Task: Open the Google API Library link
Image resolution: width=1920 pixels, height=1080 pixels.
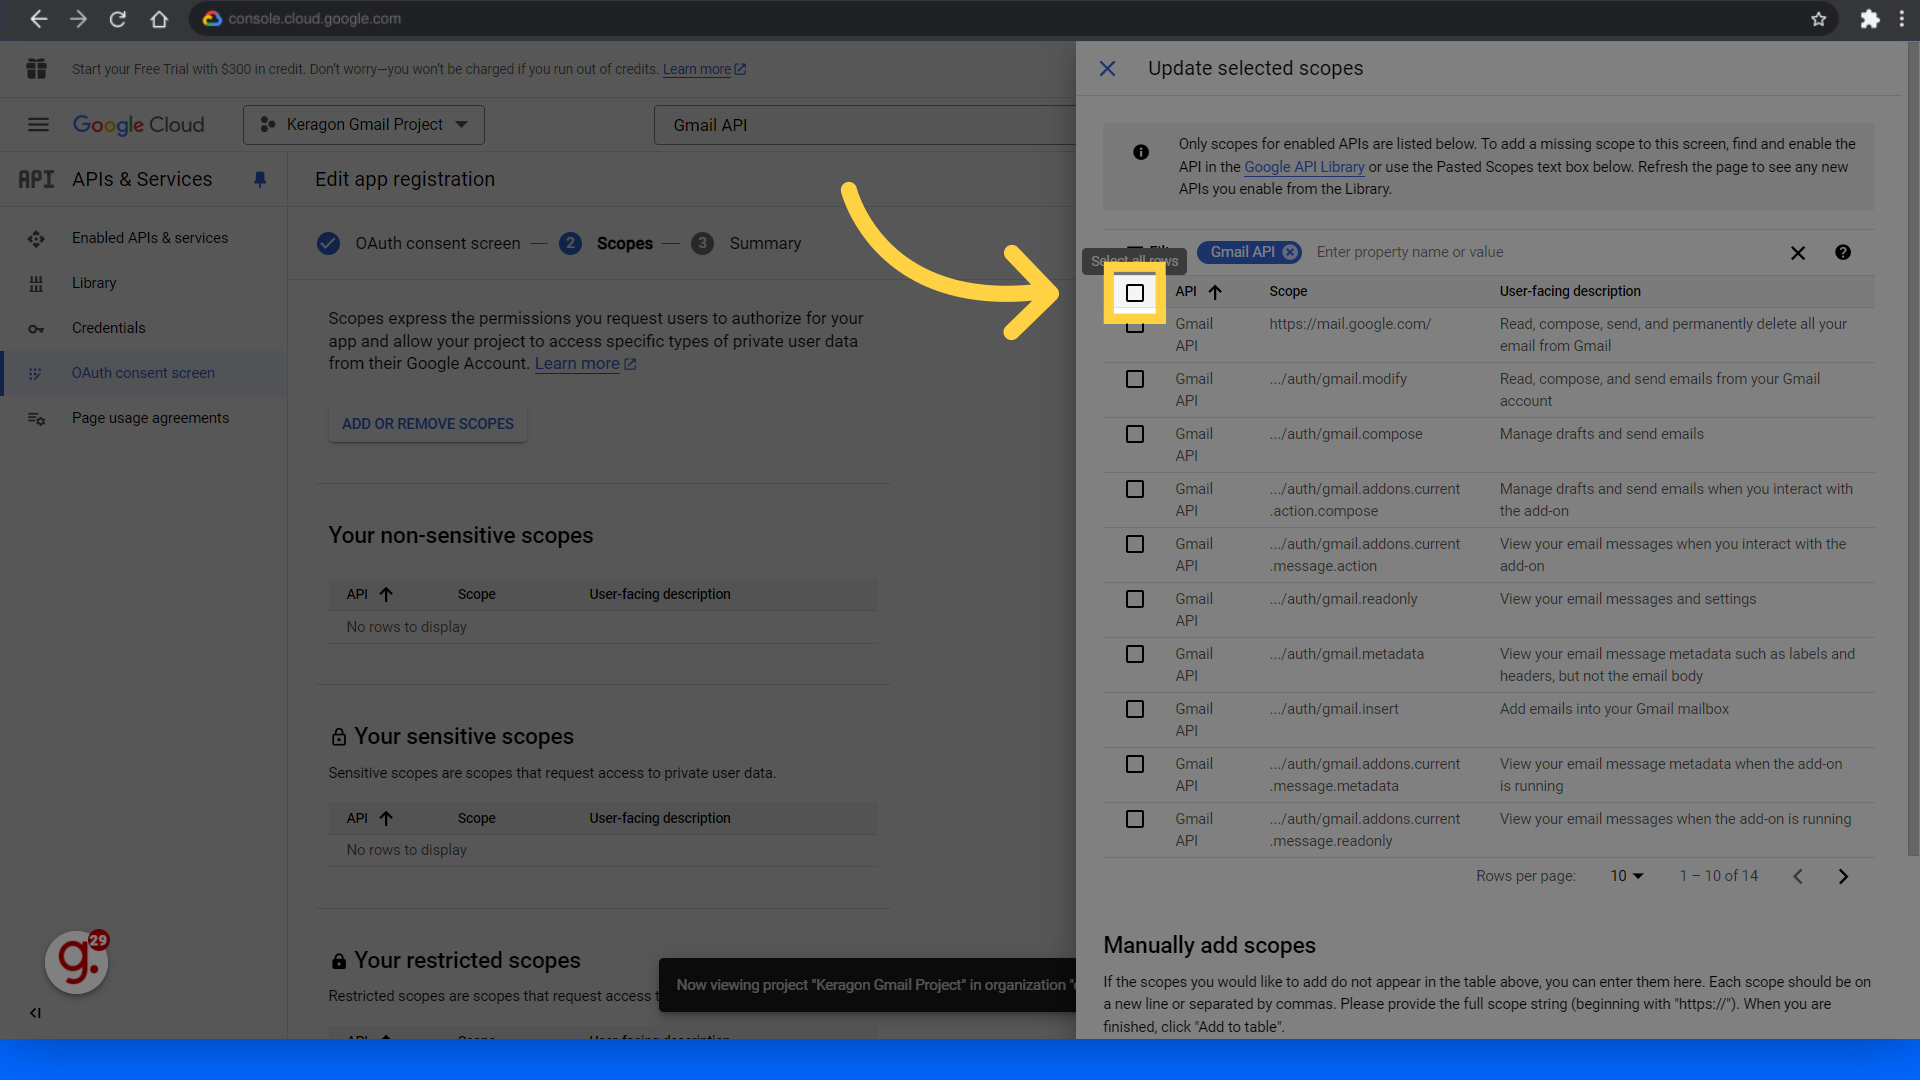Action: tap(1304, 168)
